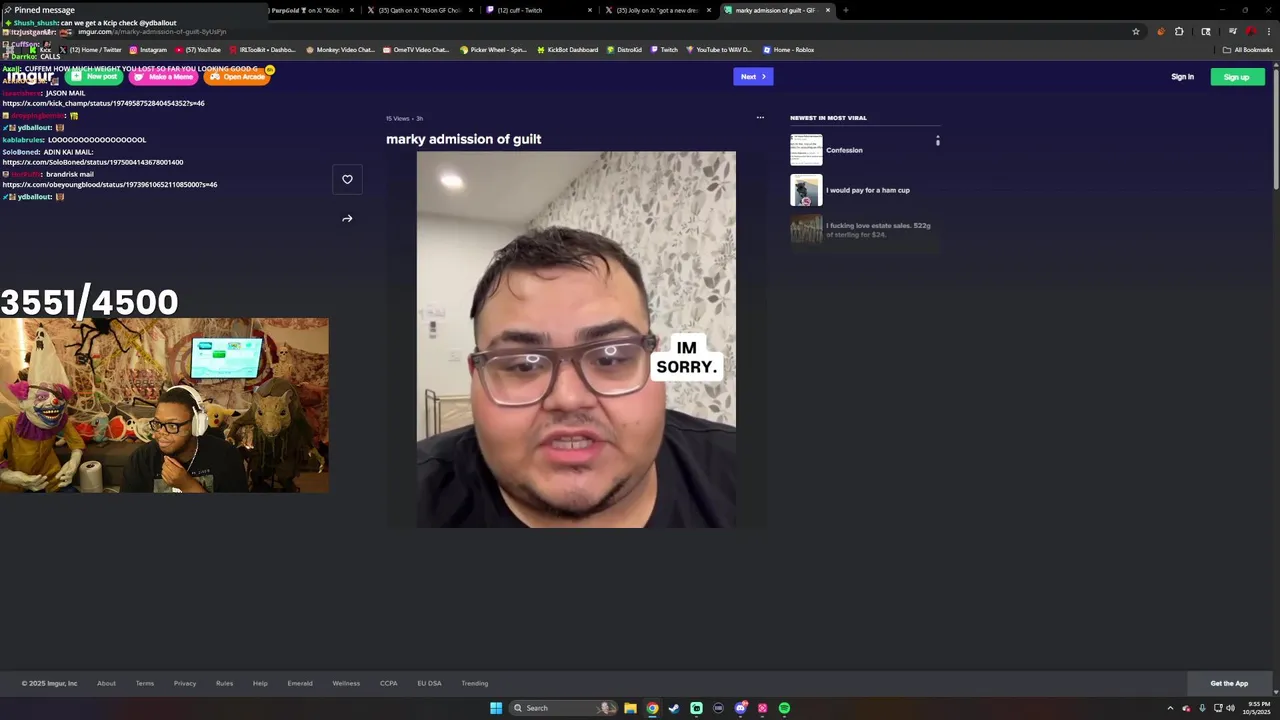The height and width of the screenshot is (720, 1280).
Task: Open File Explorer from the taskbar
Action: [x=630, y=708]
